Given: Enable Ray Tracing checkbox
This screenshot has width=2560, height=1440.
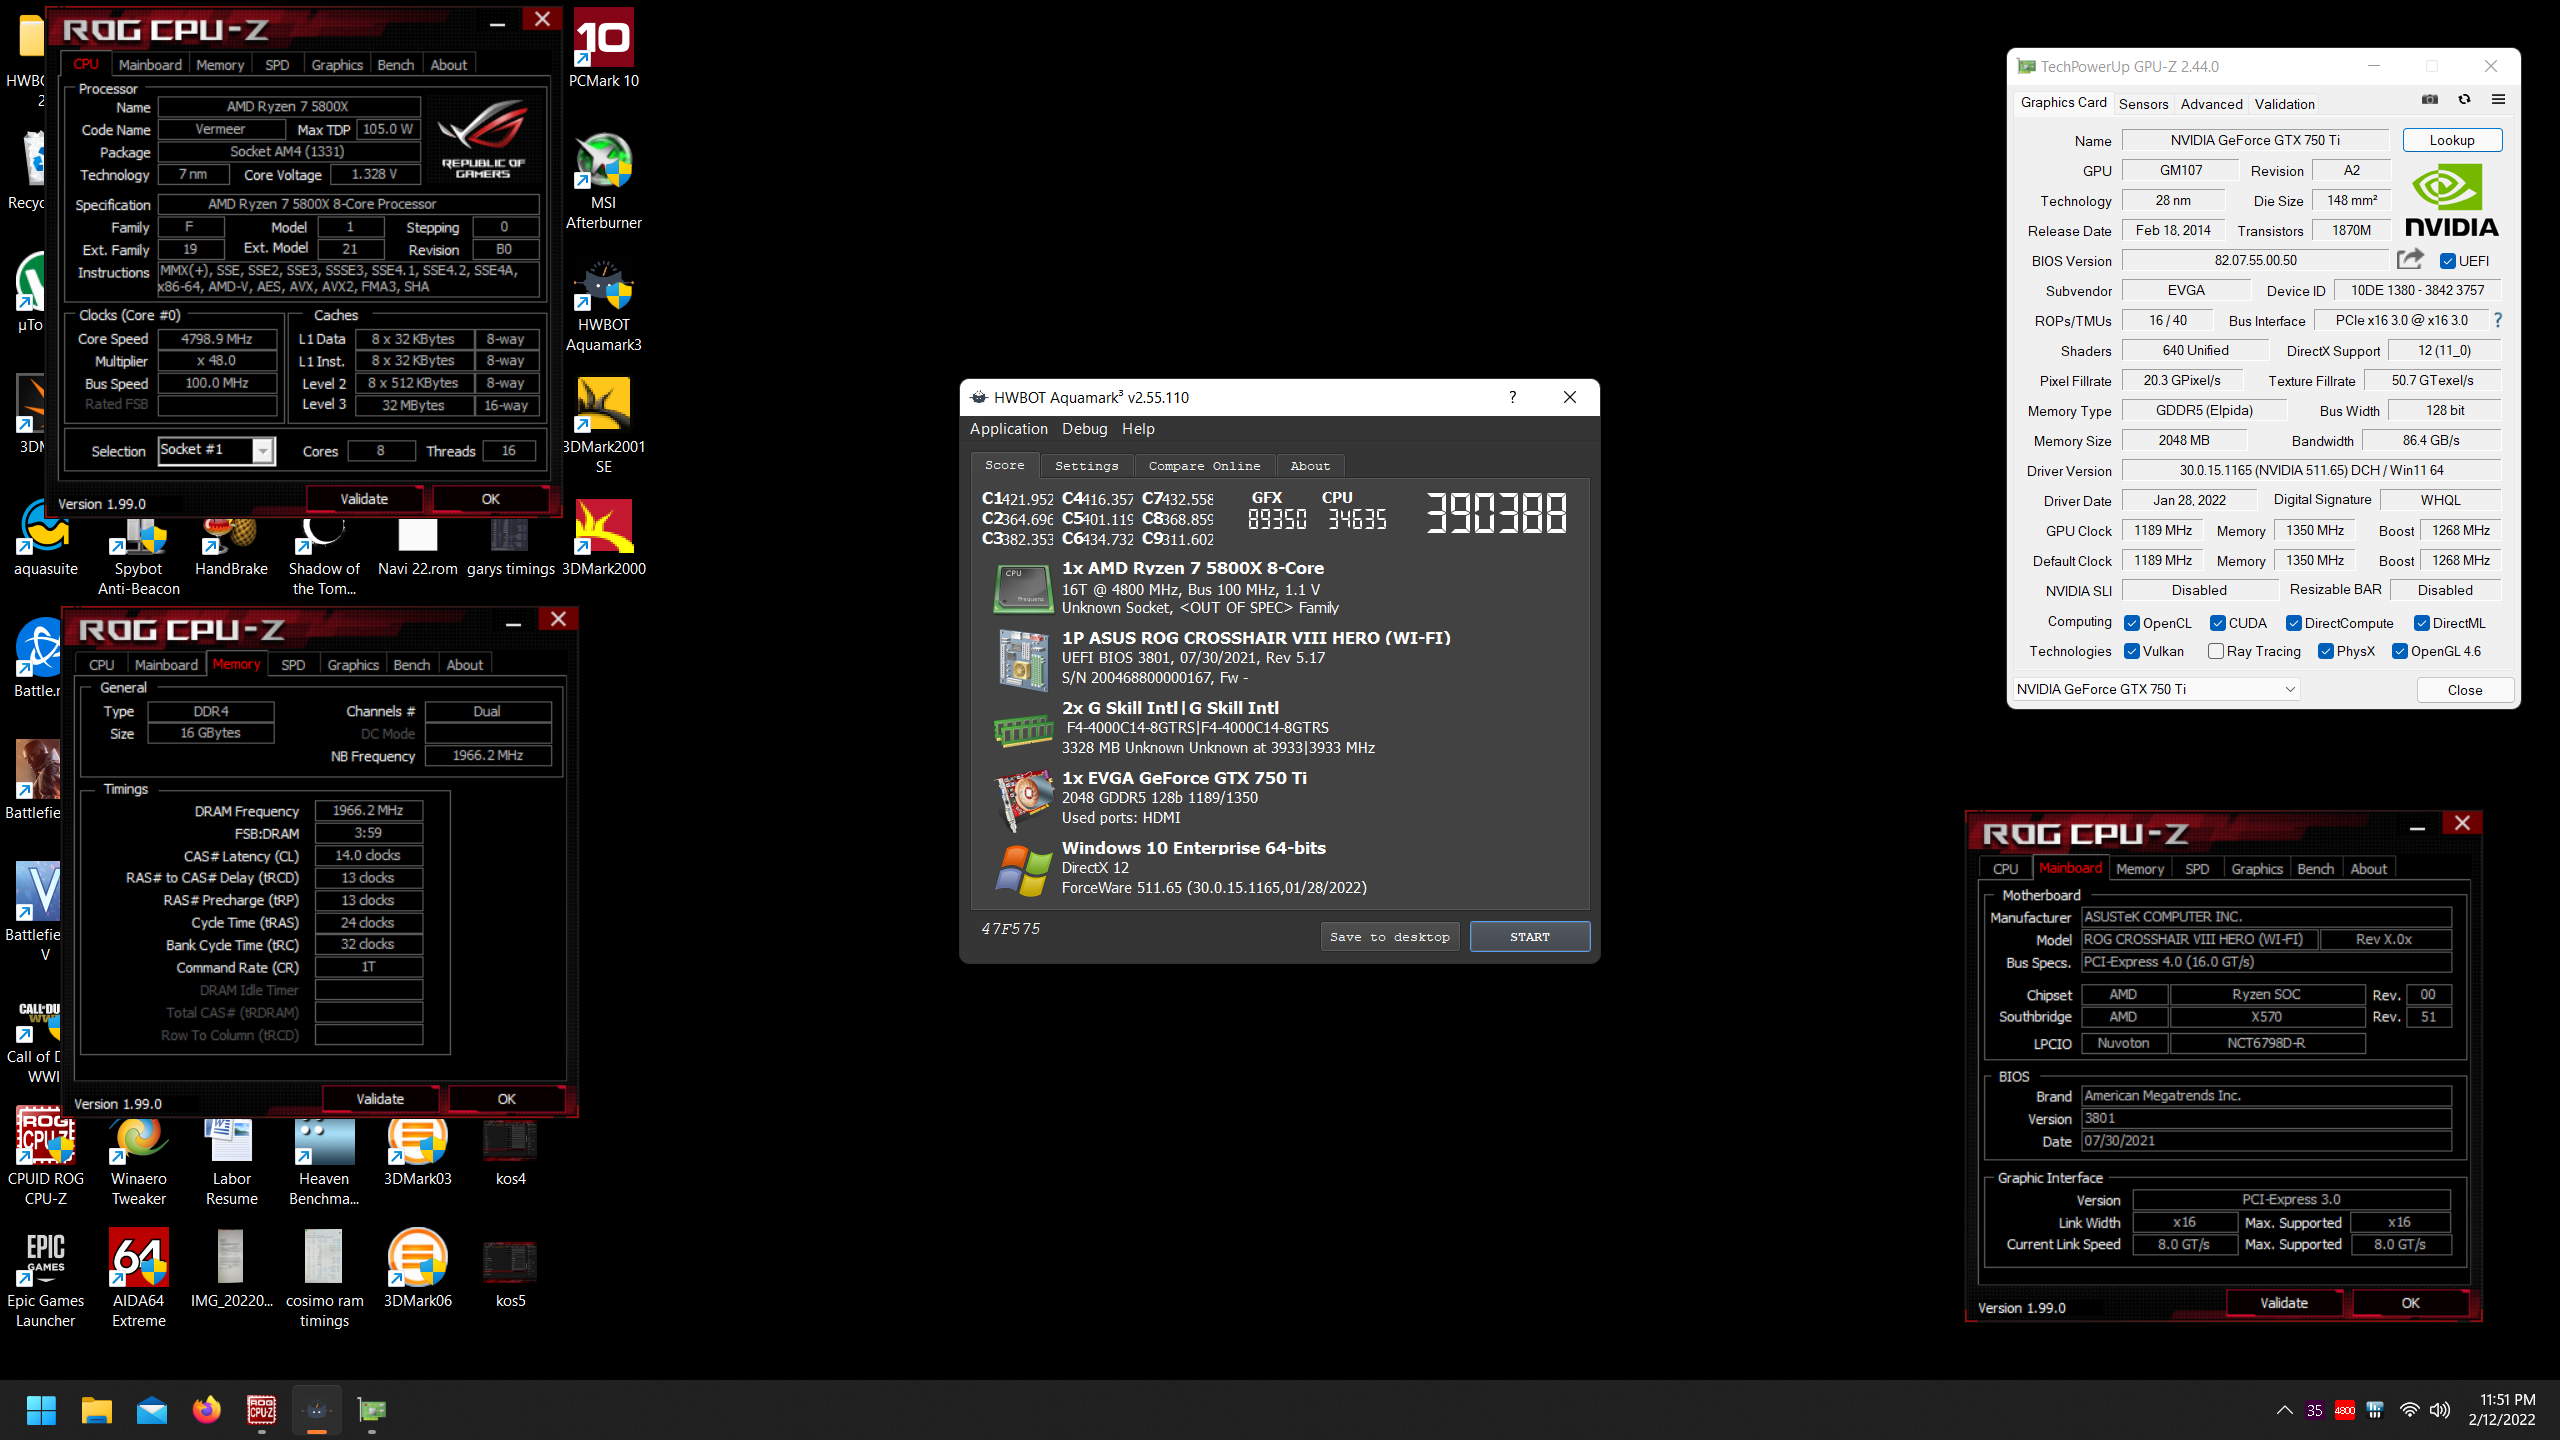Looking at the screenshot, I should click(2216, 651).
